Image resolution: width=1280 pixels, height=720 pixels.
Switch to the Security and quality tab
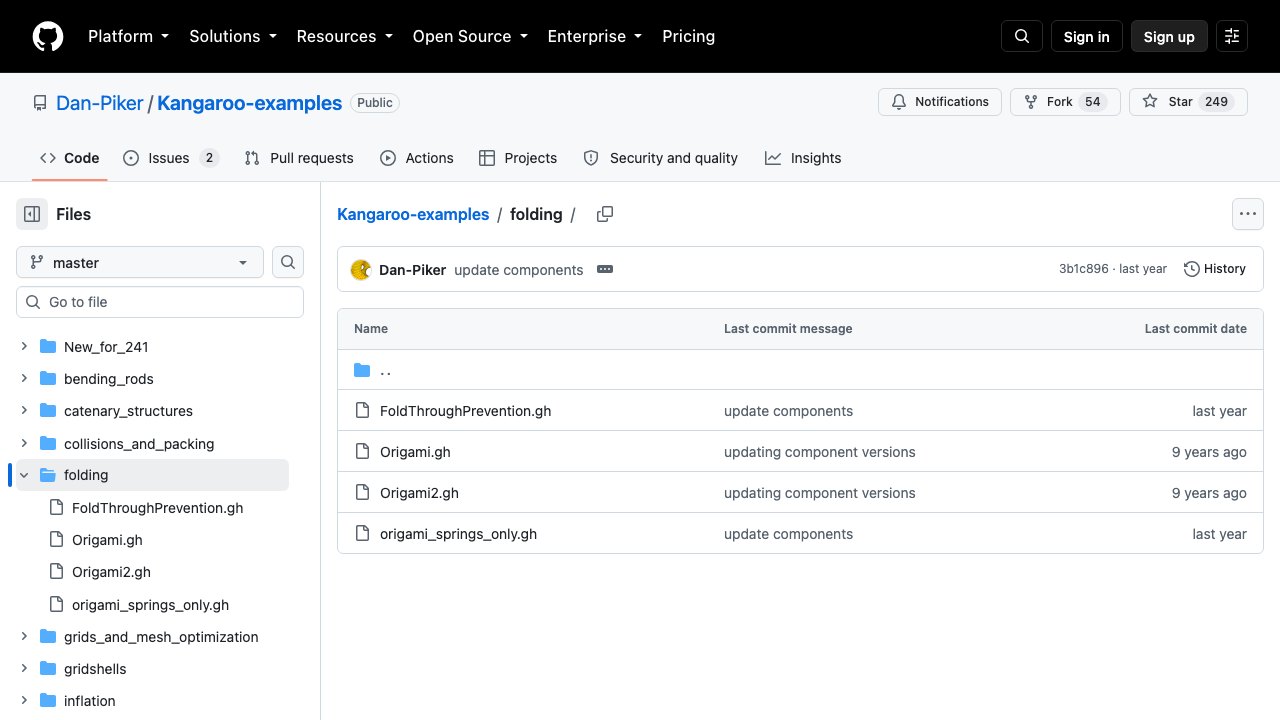(x=661, y=158)
